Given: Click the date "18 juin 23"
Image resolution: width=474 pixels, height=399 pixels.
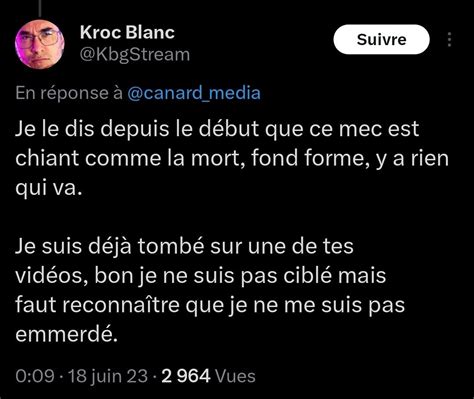Looking at the screenshot, I should [108, 376].
